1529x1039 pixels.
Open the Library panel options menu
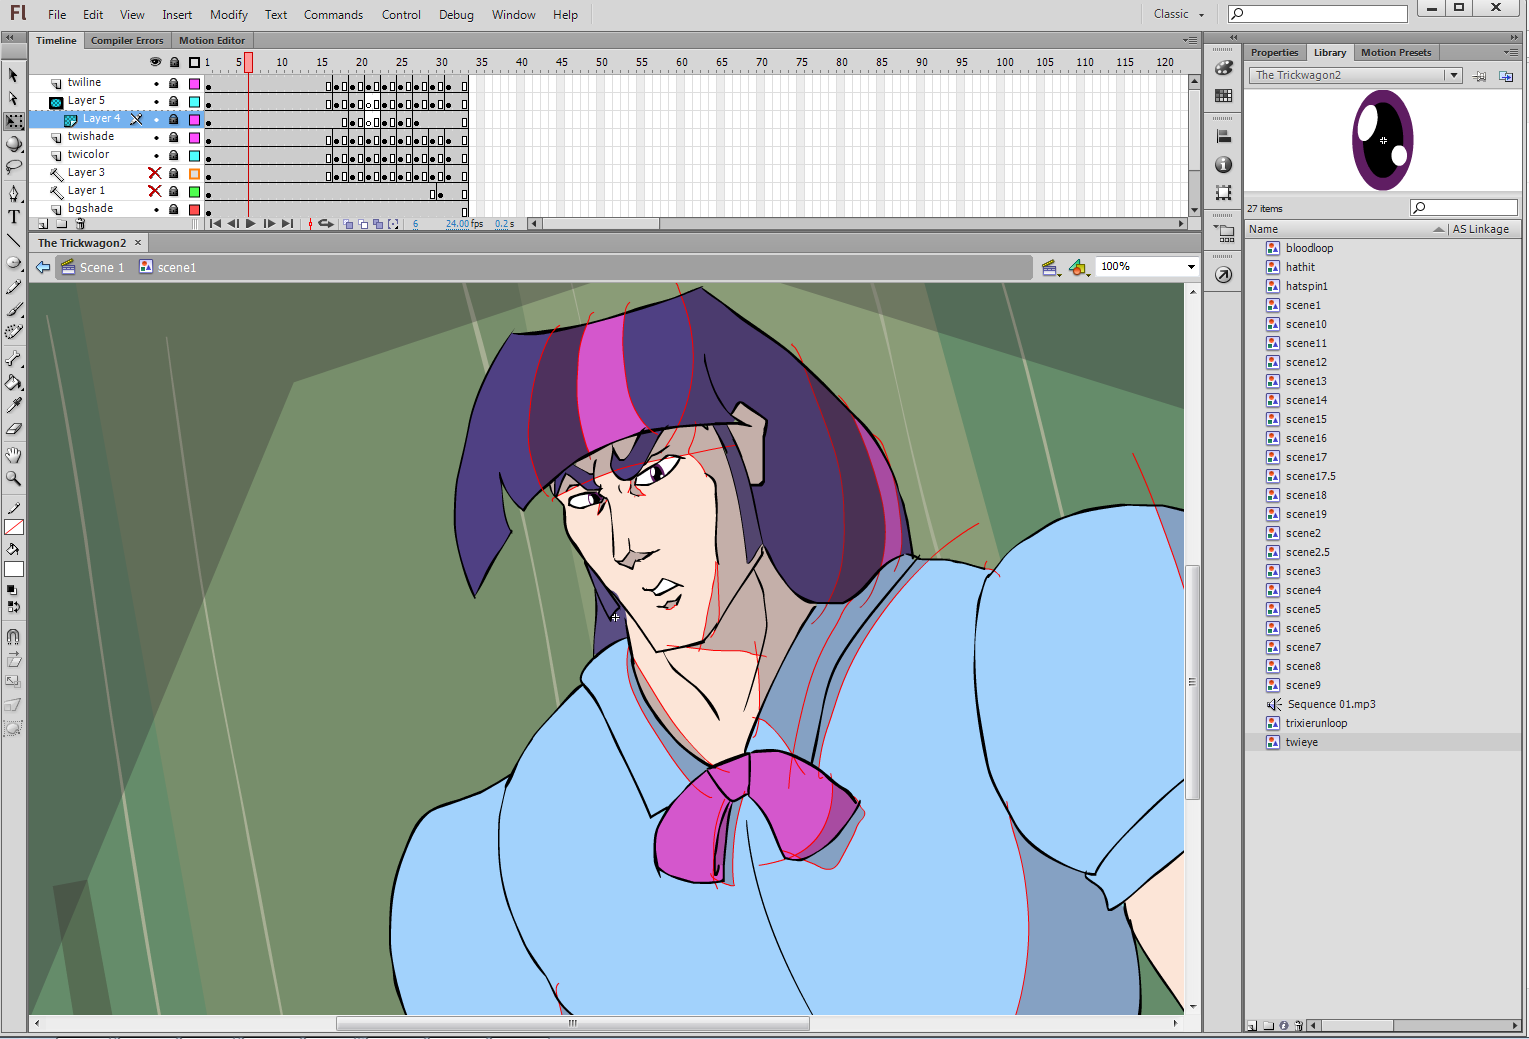click(1510, 53)
